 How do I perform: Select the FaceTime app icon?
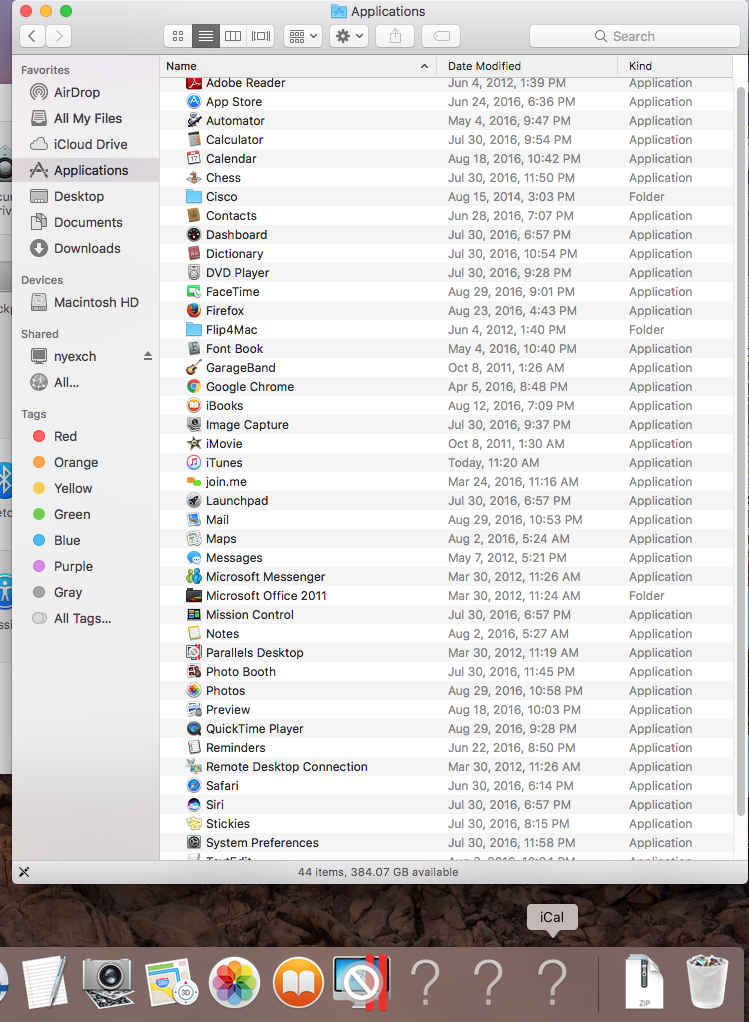[194, 291]
